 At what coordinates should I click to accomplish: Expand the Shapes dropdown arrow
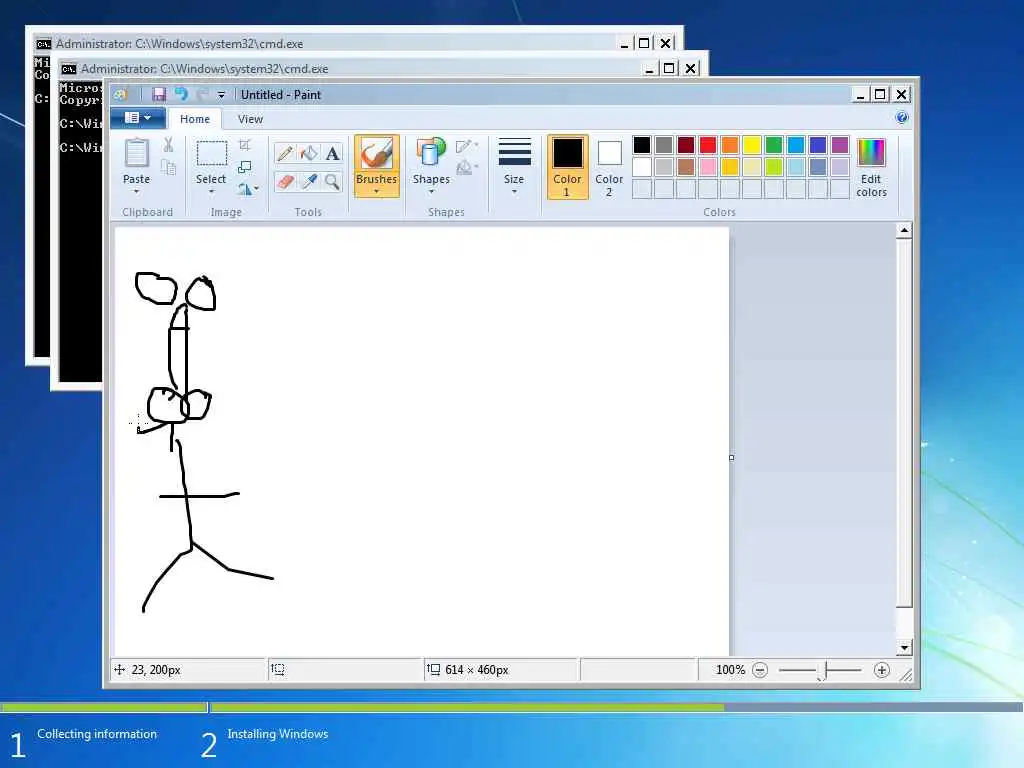pos(431,192)
